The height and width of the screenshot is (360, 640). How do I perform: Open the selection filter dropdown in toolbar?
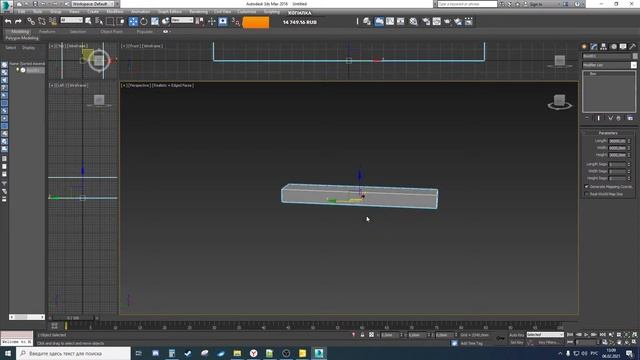pos(71,20)
